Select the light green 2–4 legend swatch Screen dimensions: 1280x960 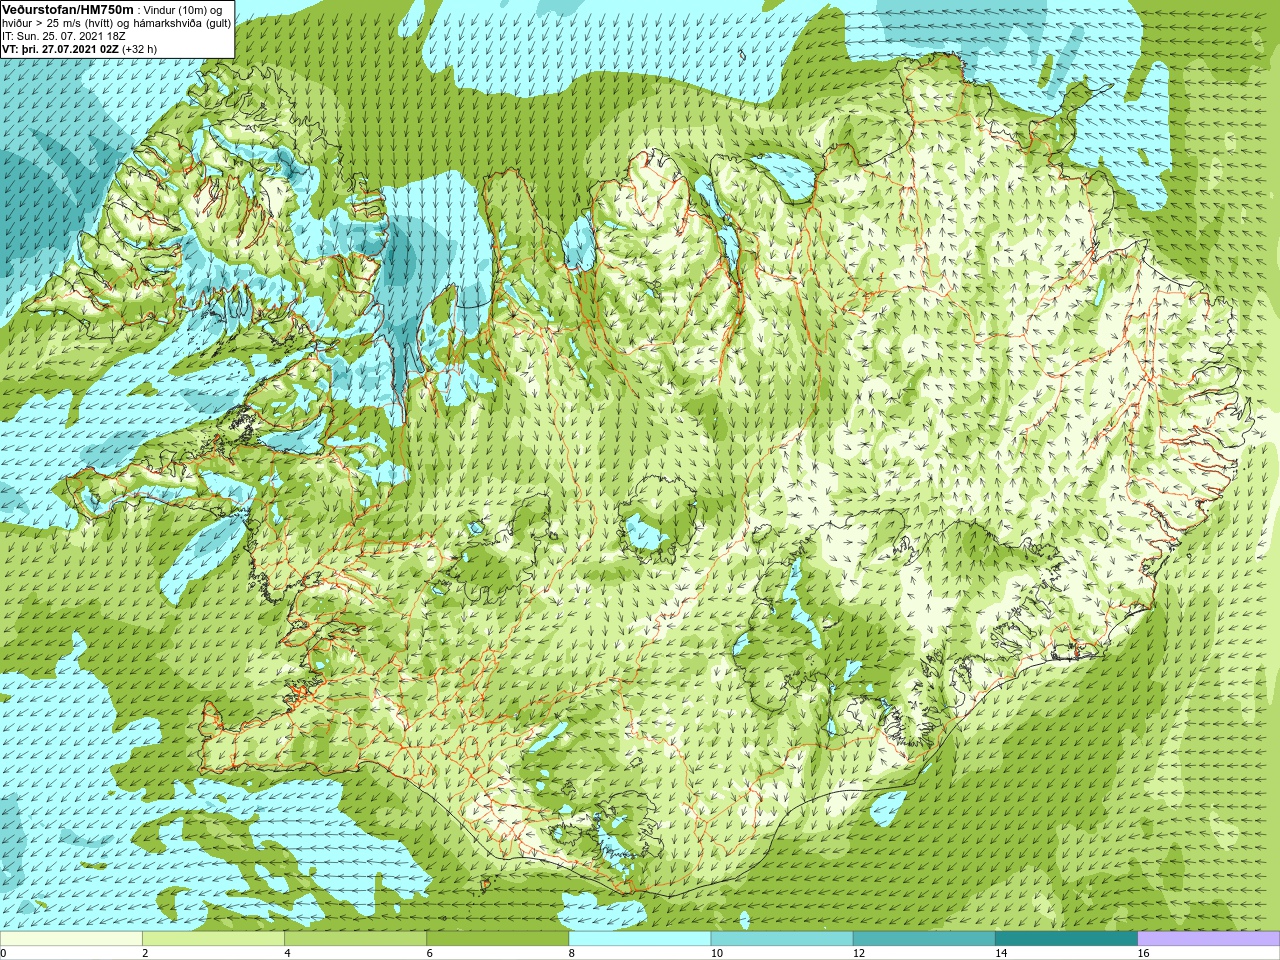[213, 939]
